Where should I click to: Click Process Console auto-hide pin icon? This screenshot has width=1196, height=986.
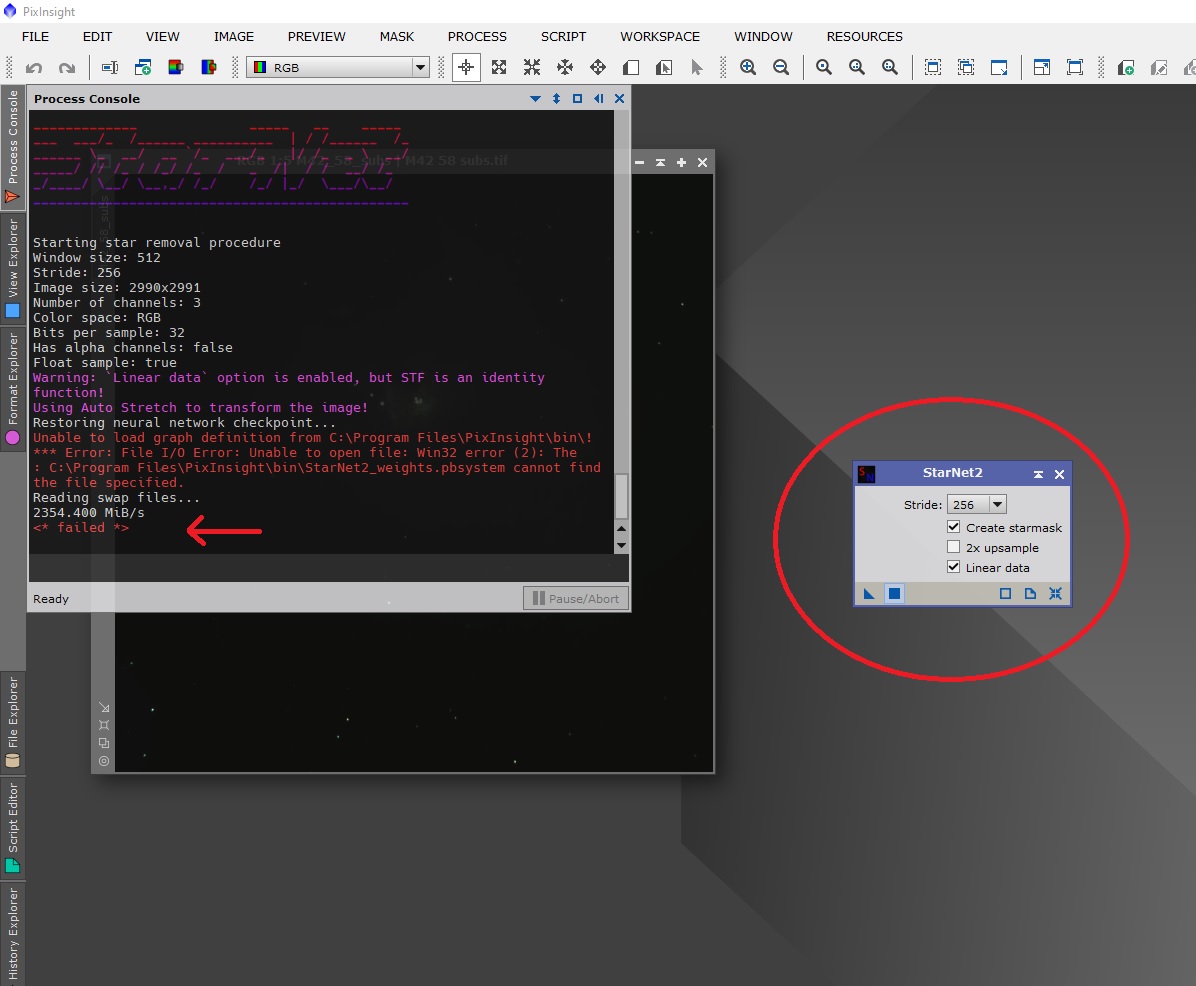pyautogui.click(x=599, y=98)
